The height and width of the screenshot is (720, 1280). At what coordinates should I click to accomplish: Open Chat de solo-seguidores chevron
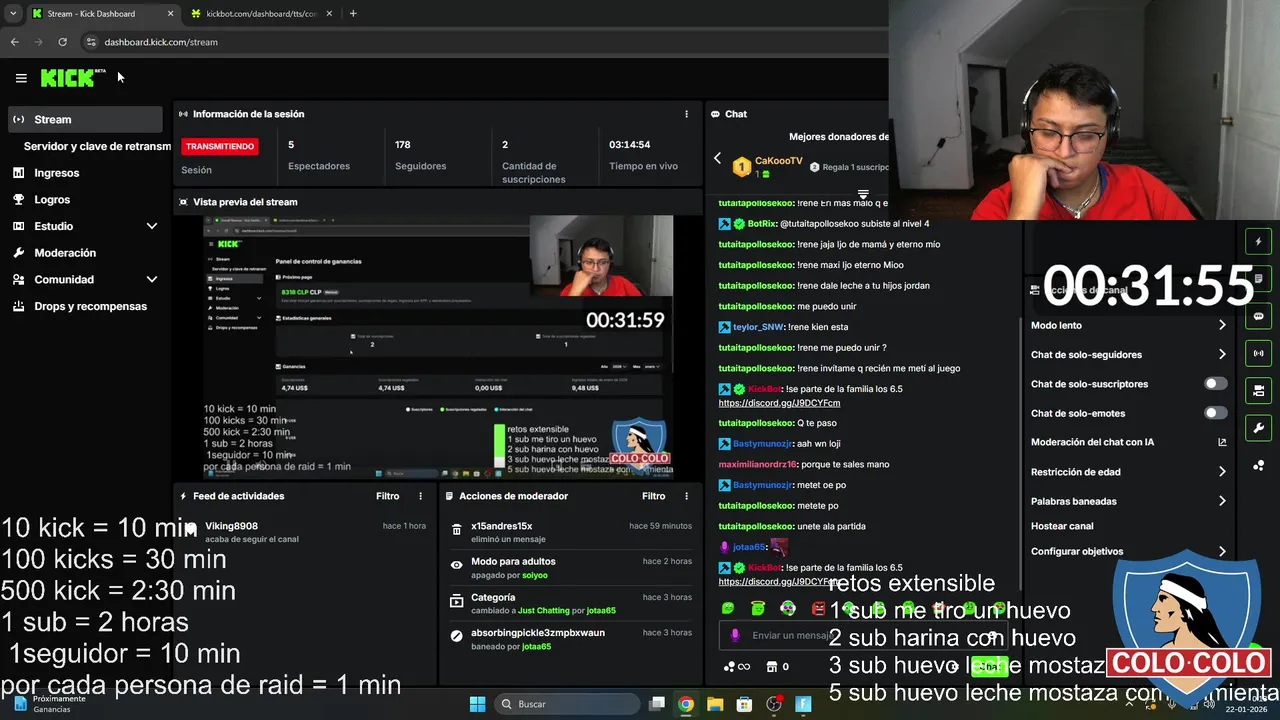coord(1222,354)
